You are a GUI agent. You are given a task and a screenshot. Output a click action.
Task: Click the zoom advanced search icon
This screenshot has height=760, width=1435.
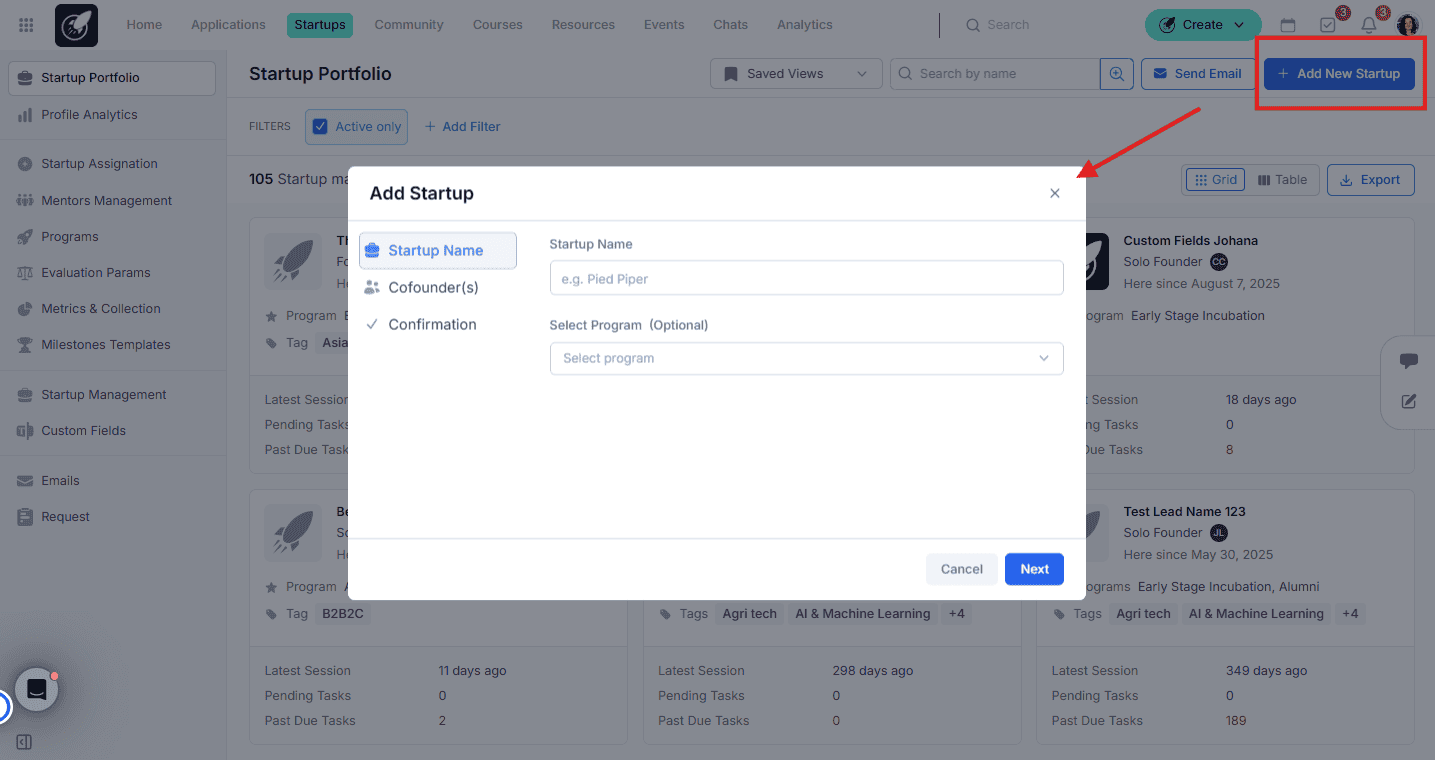tap(1117, 73)
